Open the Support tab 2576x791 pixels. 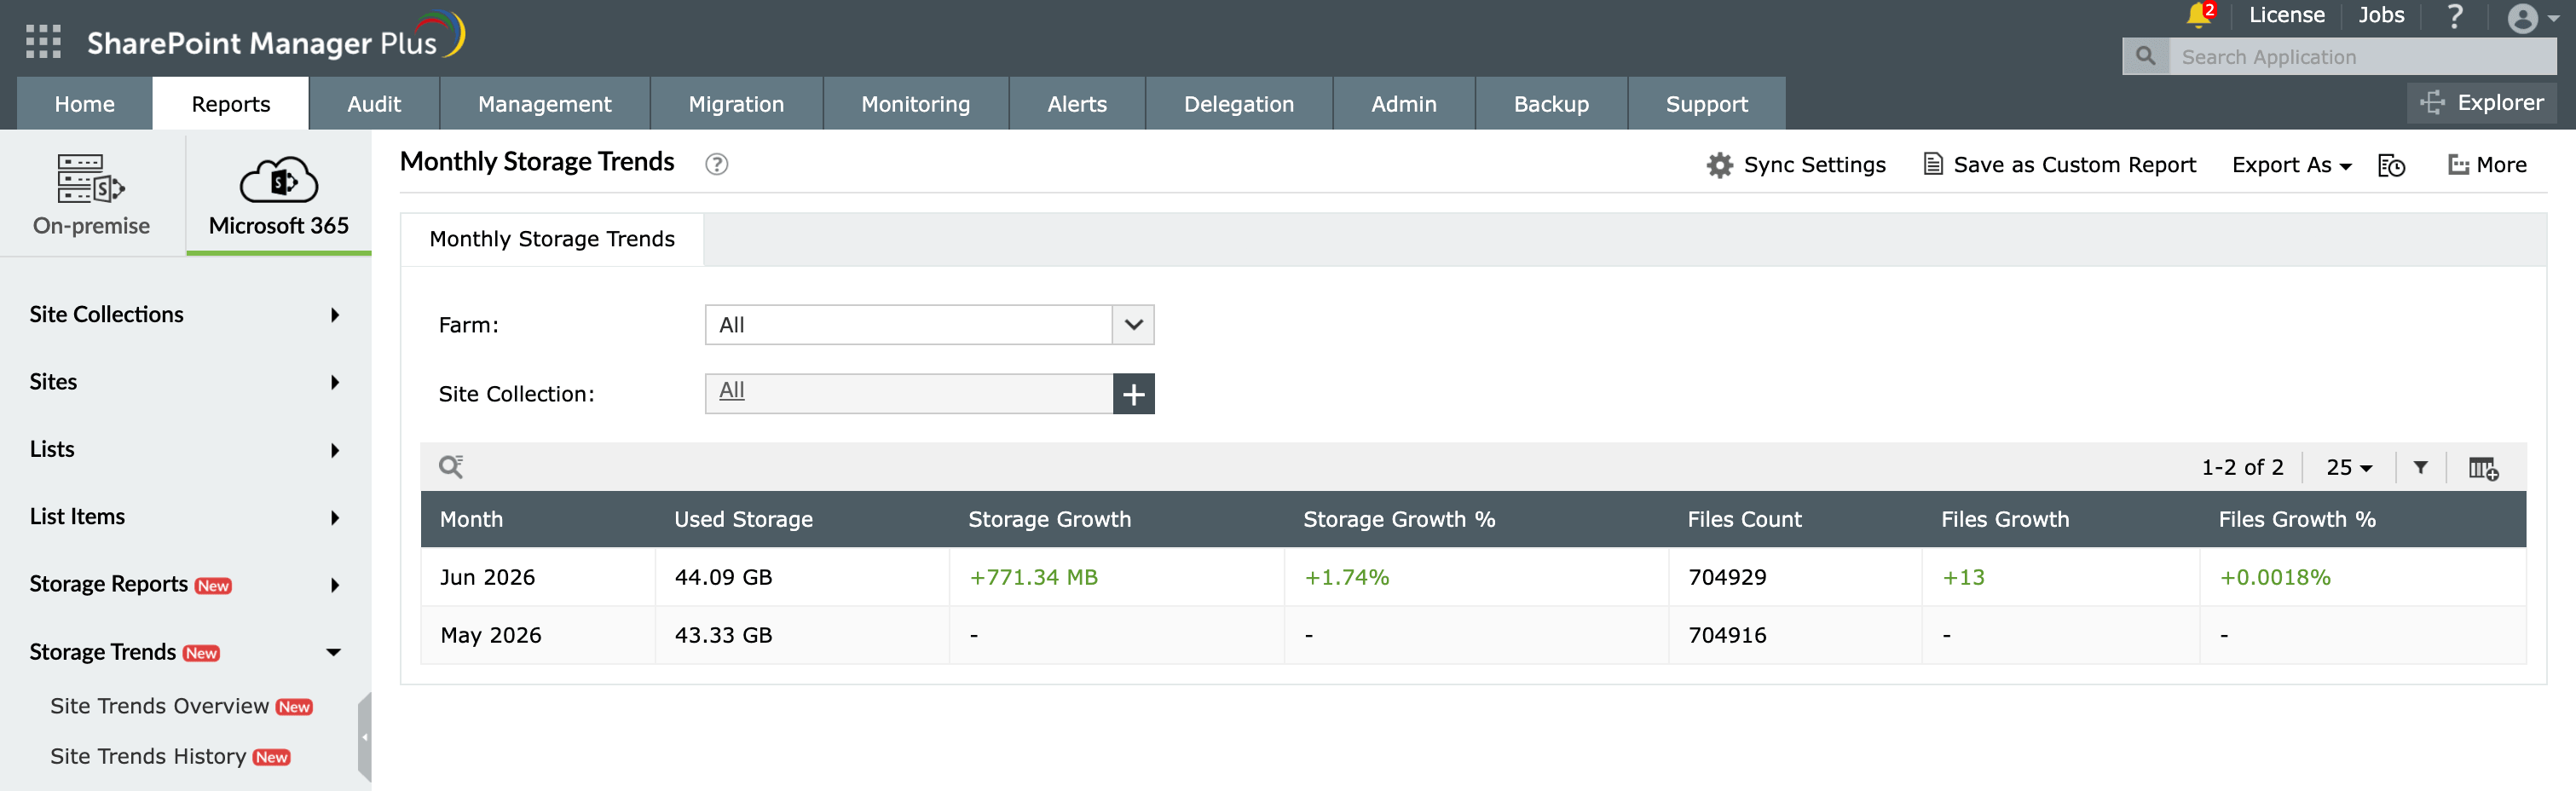1707,104
